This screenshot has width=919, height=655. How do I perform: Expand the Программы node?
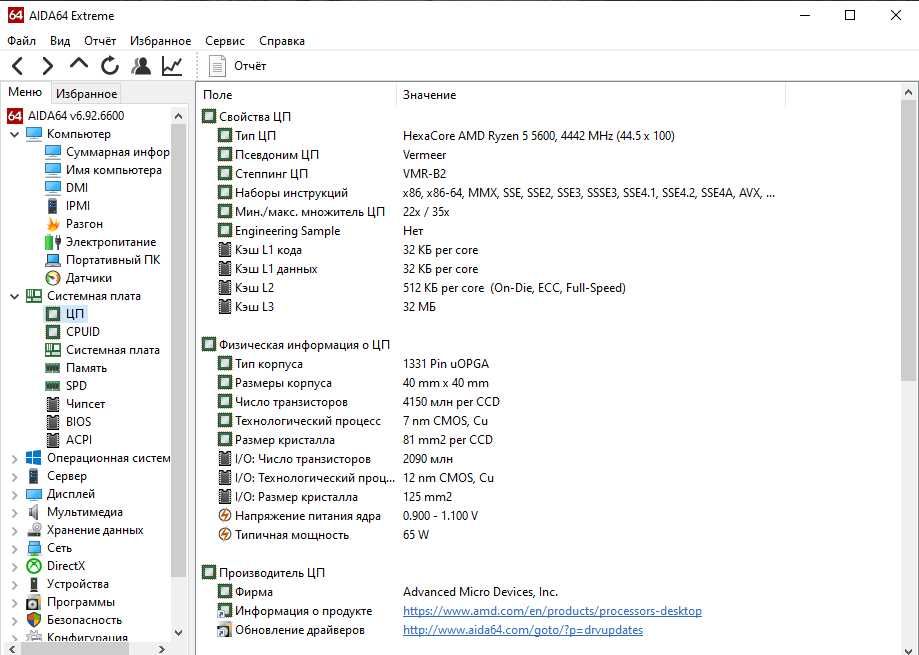[15, 603]
